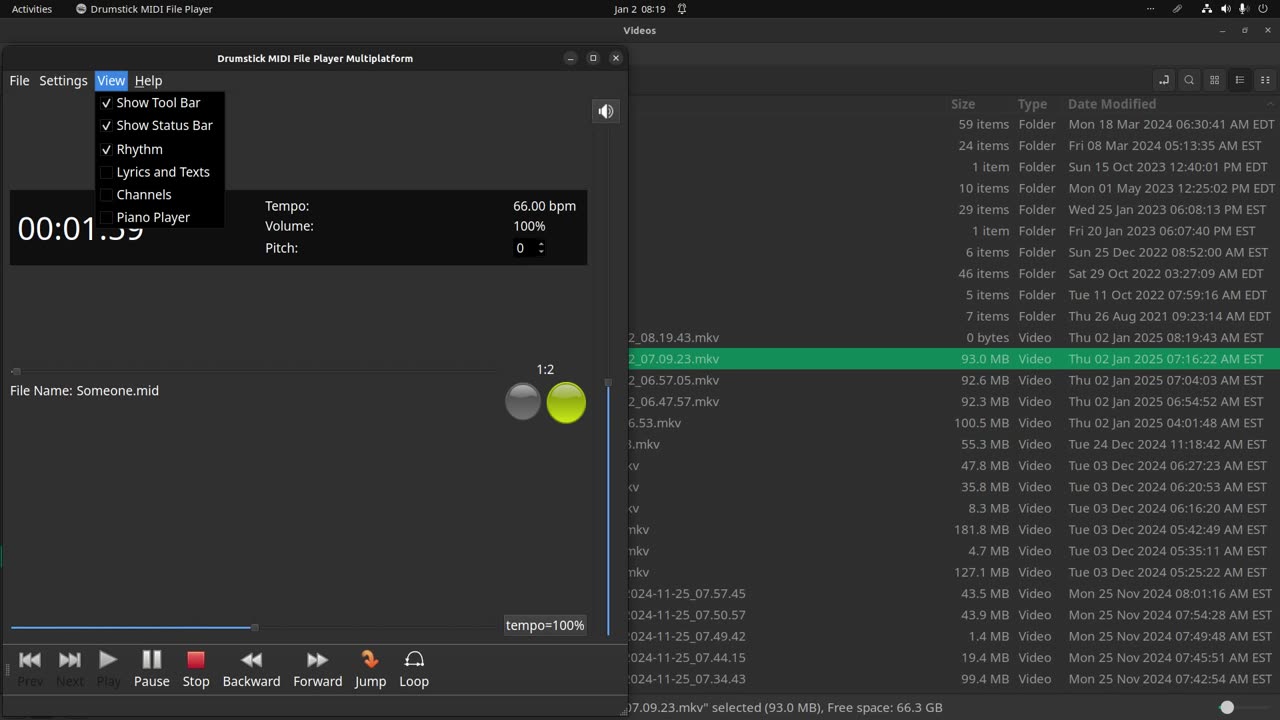The height and width of the screenshot is (720, 1280).
Task: Open the system volume icon in top bar
Action: [1226, 9]
